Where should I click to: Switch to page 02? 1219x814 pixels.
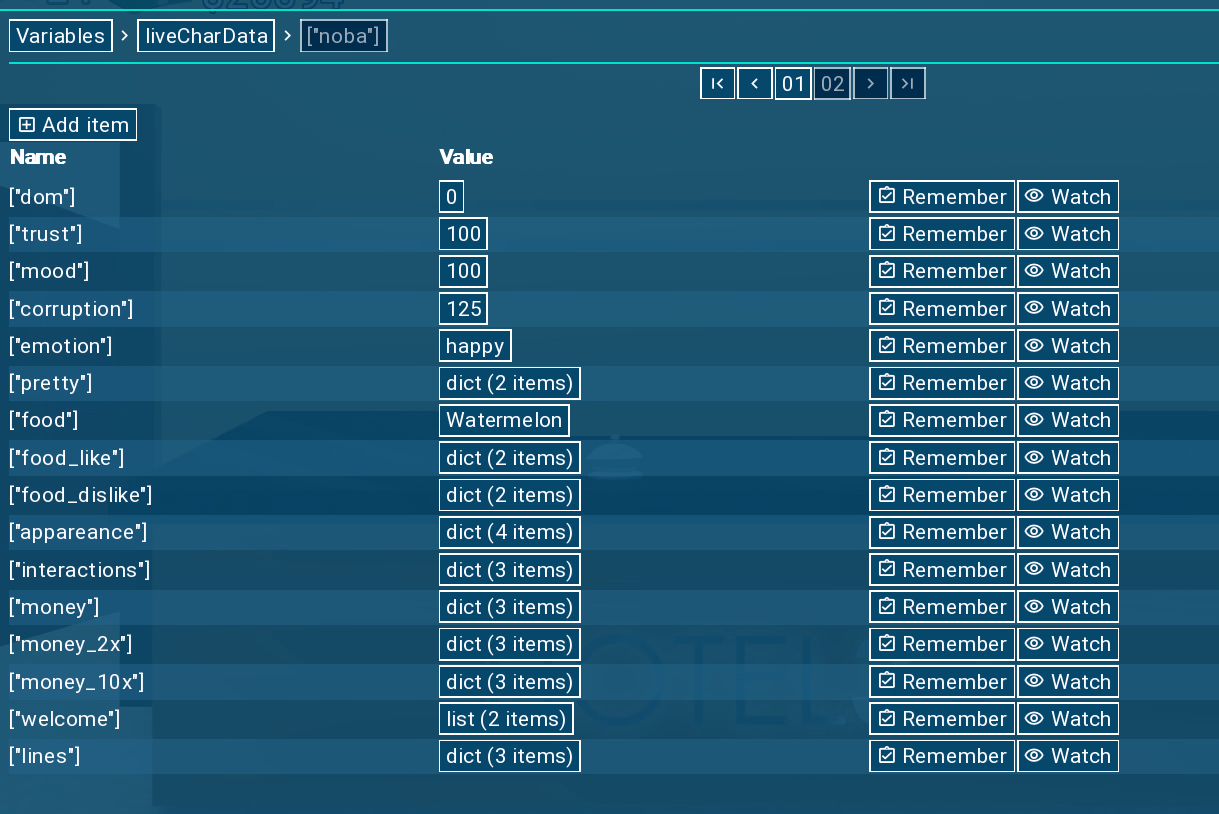pos(832,84)
